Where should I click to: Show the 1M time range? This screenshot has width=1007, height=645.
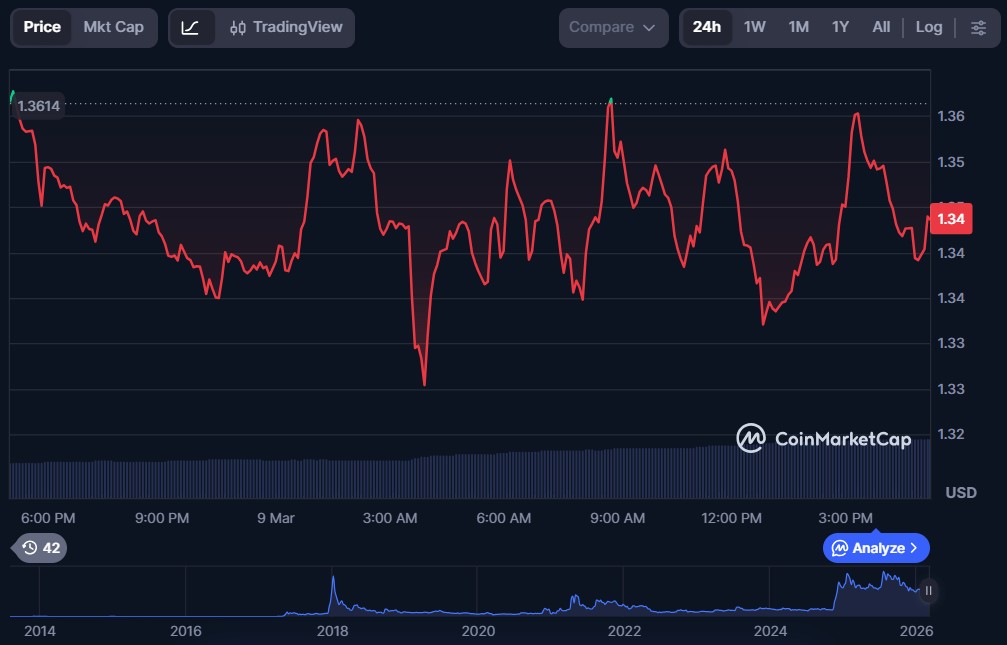pos(798,27)
